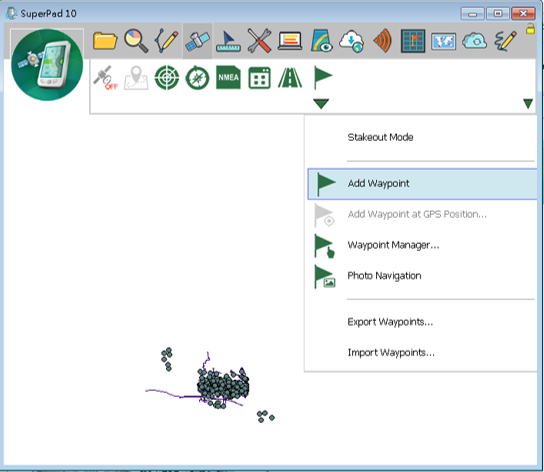Image resolution: width=544 pixels, height=472 pixels.
Task: Toggle the yellow padlock lock icon
Action: point(530,29)
